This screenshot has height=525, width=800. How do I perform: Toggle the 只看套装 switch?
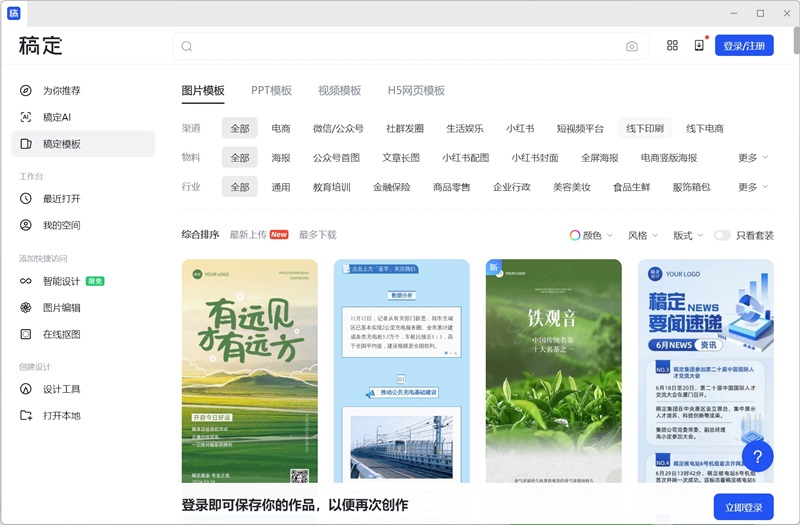click(722, 235)
